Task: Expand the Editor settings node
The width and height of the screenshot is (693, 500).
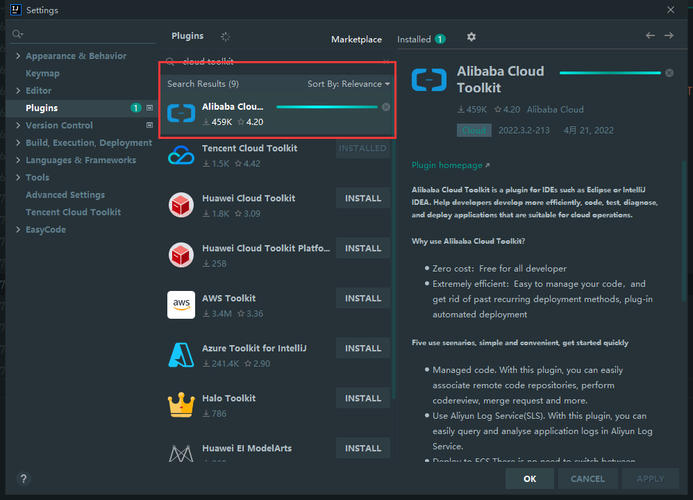Action: (x=18, y=91)
